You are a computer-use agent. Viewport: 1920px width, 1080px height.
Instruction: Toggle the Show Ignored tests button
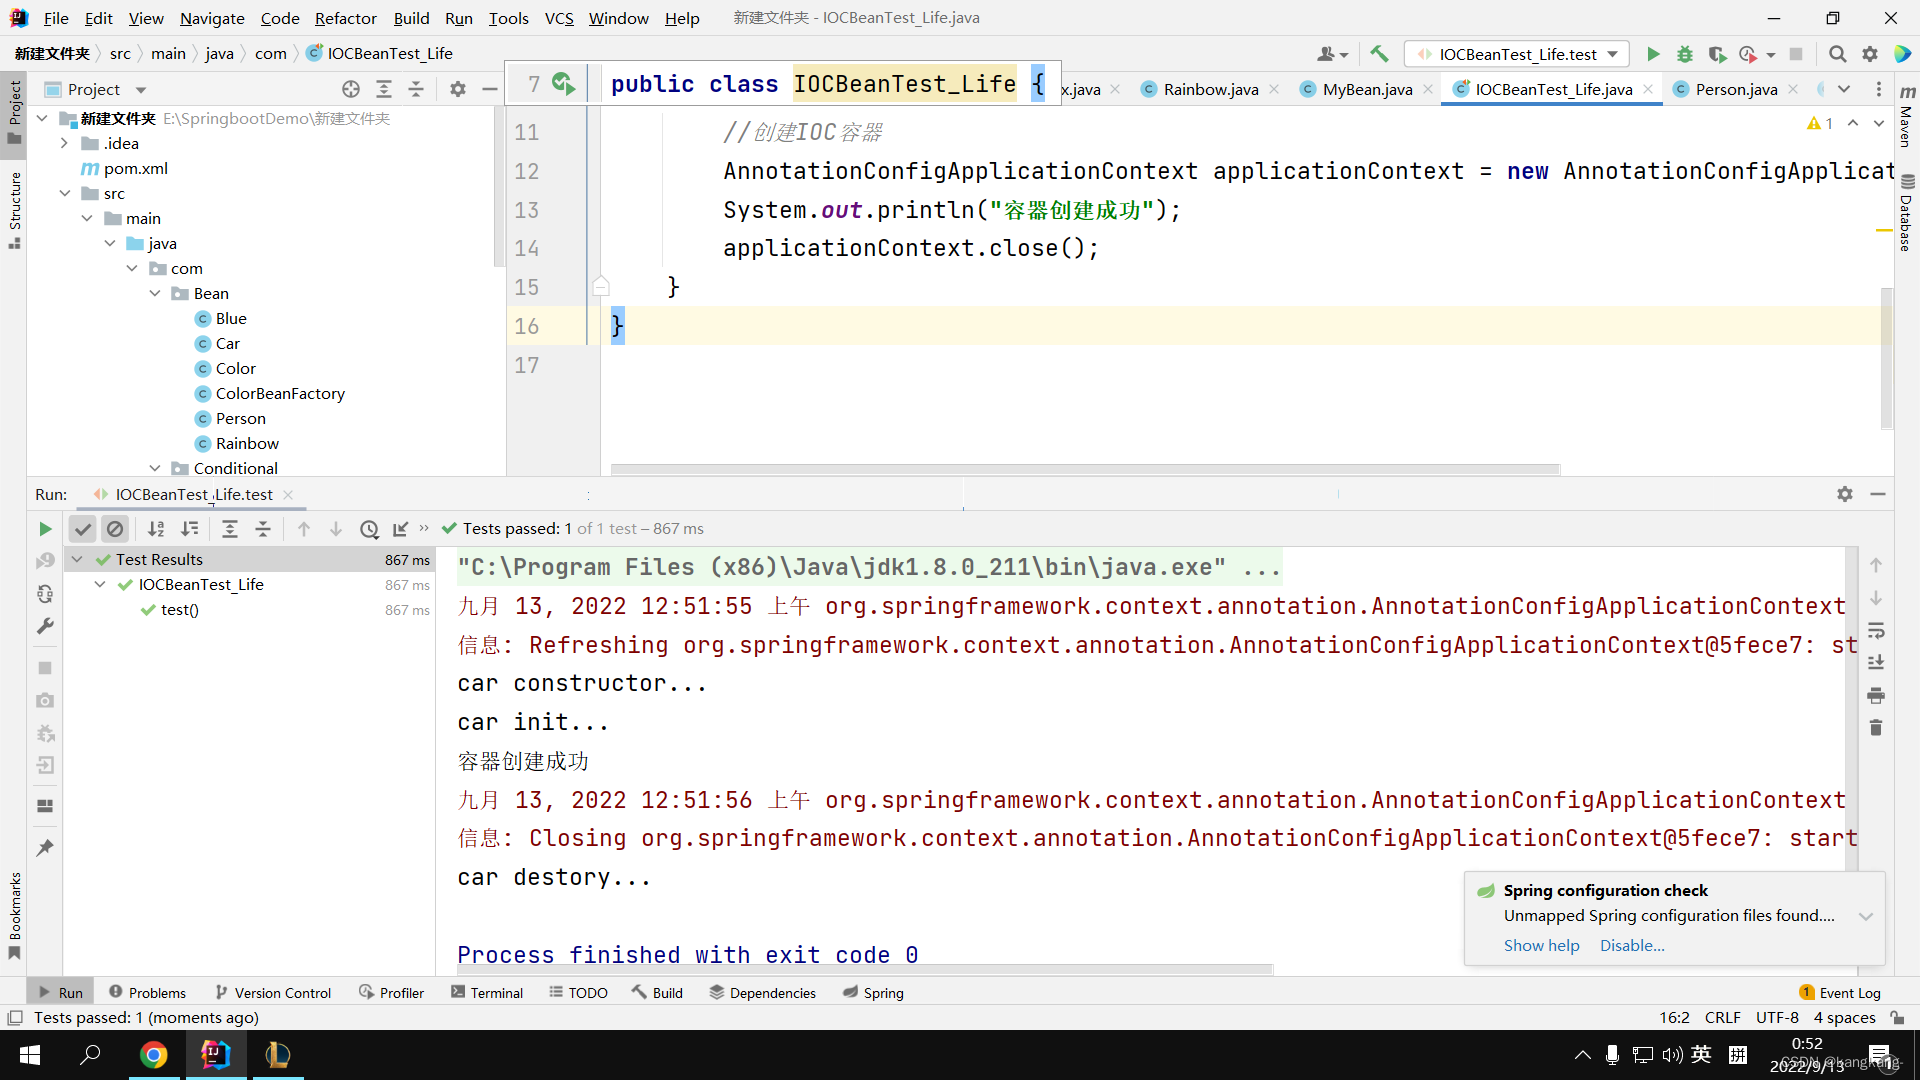115,529
